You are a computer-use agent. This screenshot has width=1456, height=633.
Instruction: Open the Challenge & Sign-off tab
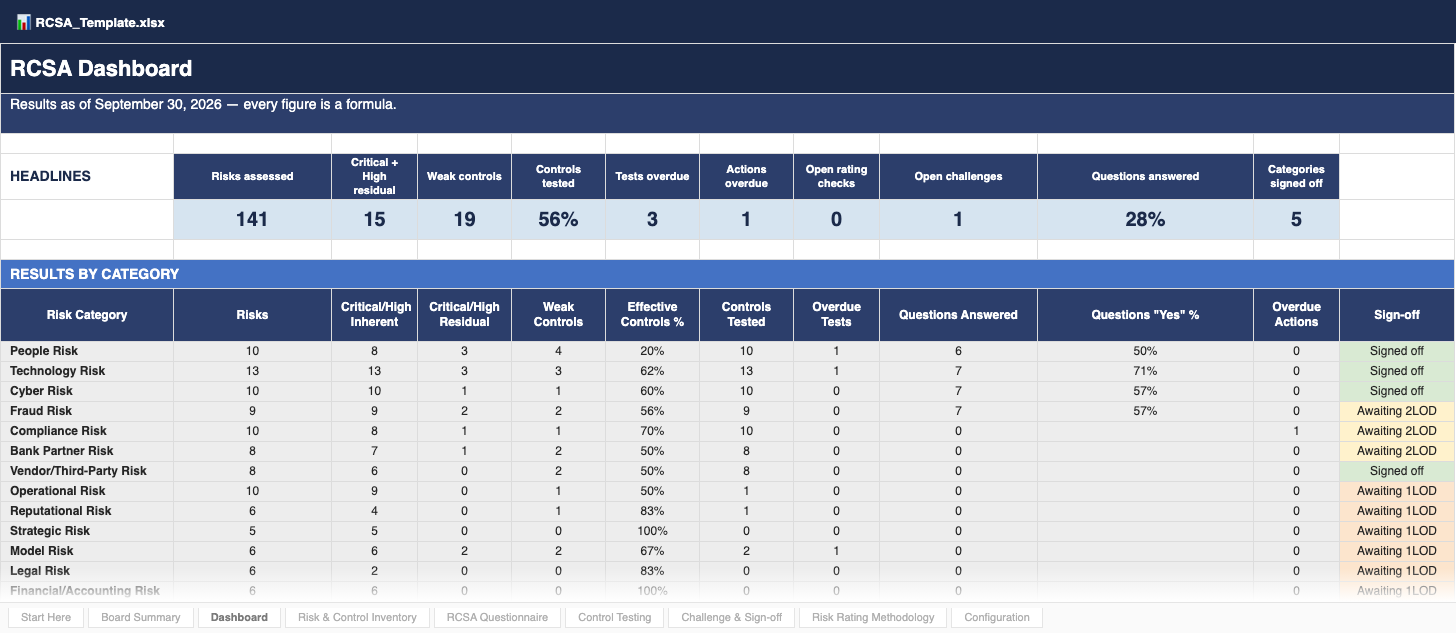coord(731,617)
